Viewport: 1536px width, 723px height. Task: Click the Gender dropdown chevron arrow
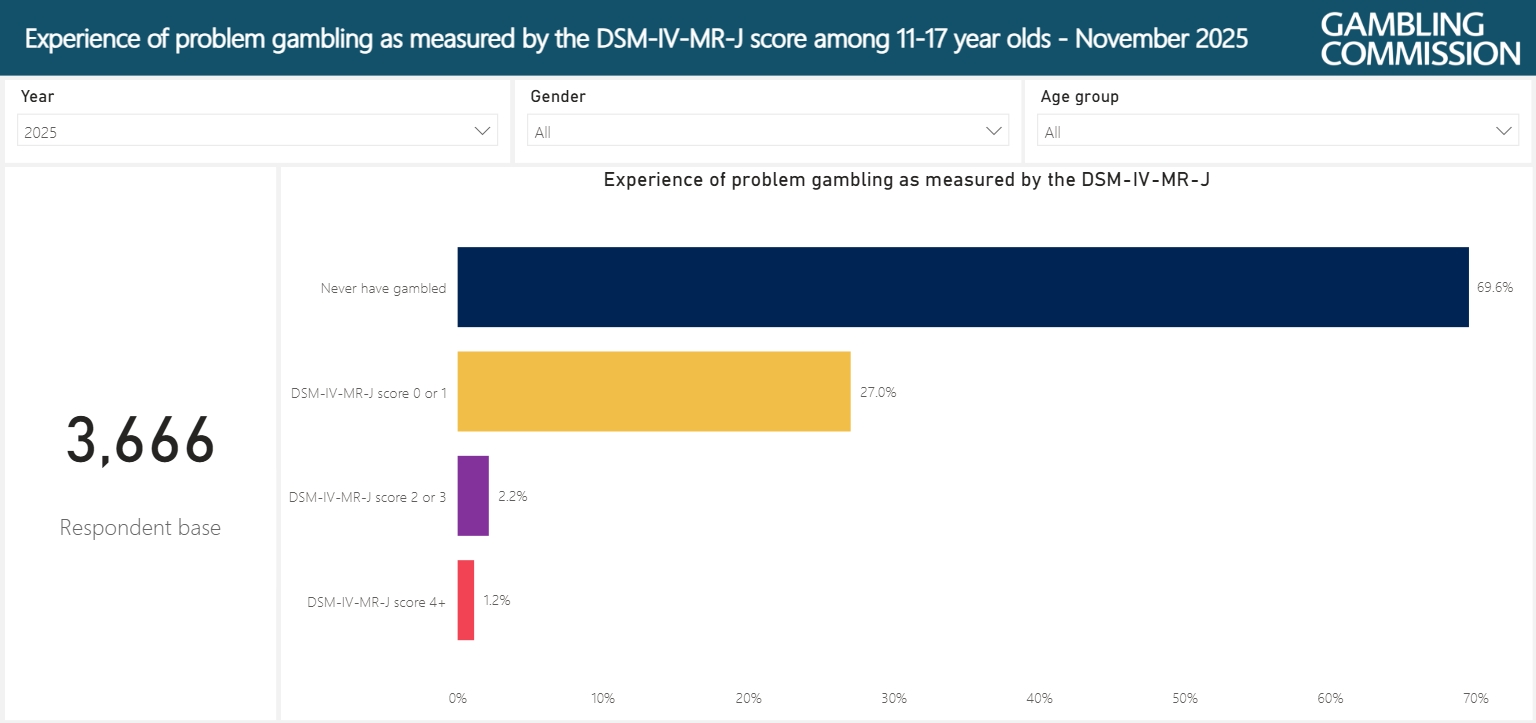point(993,130)
